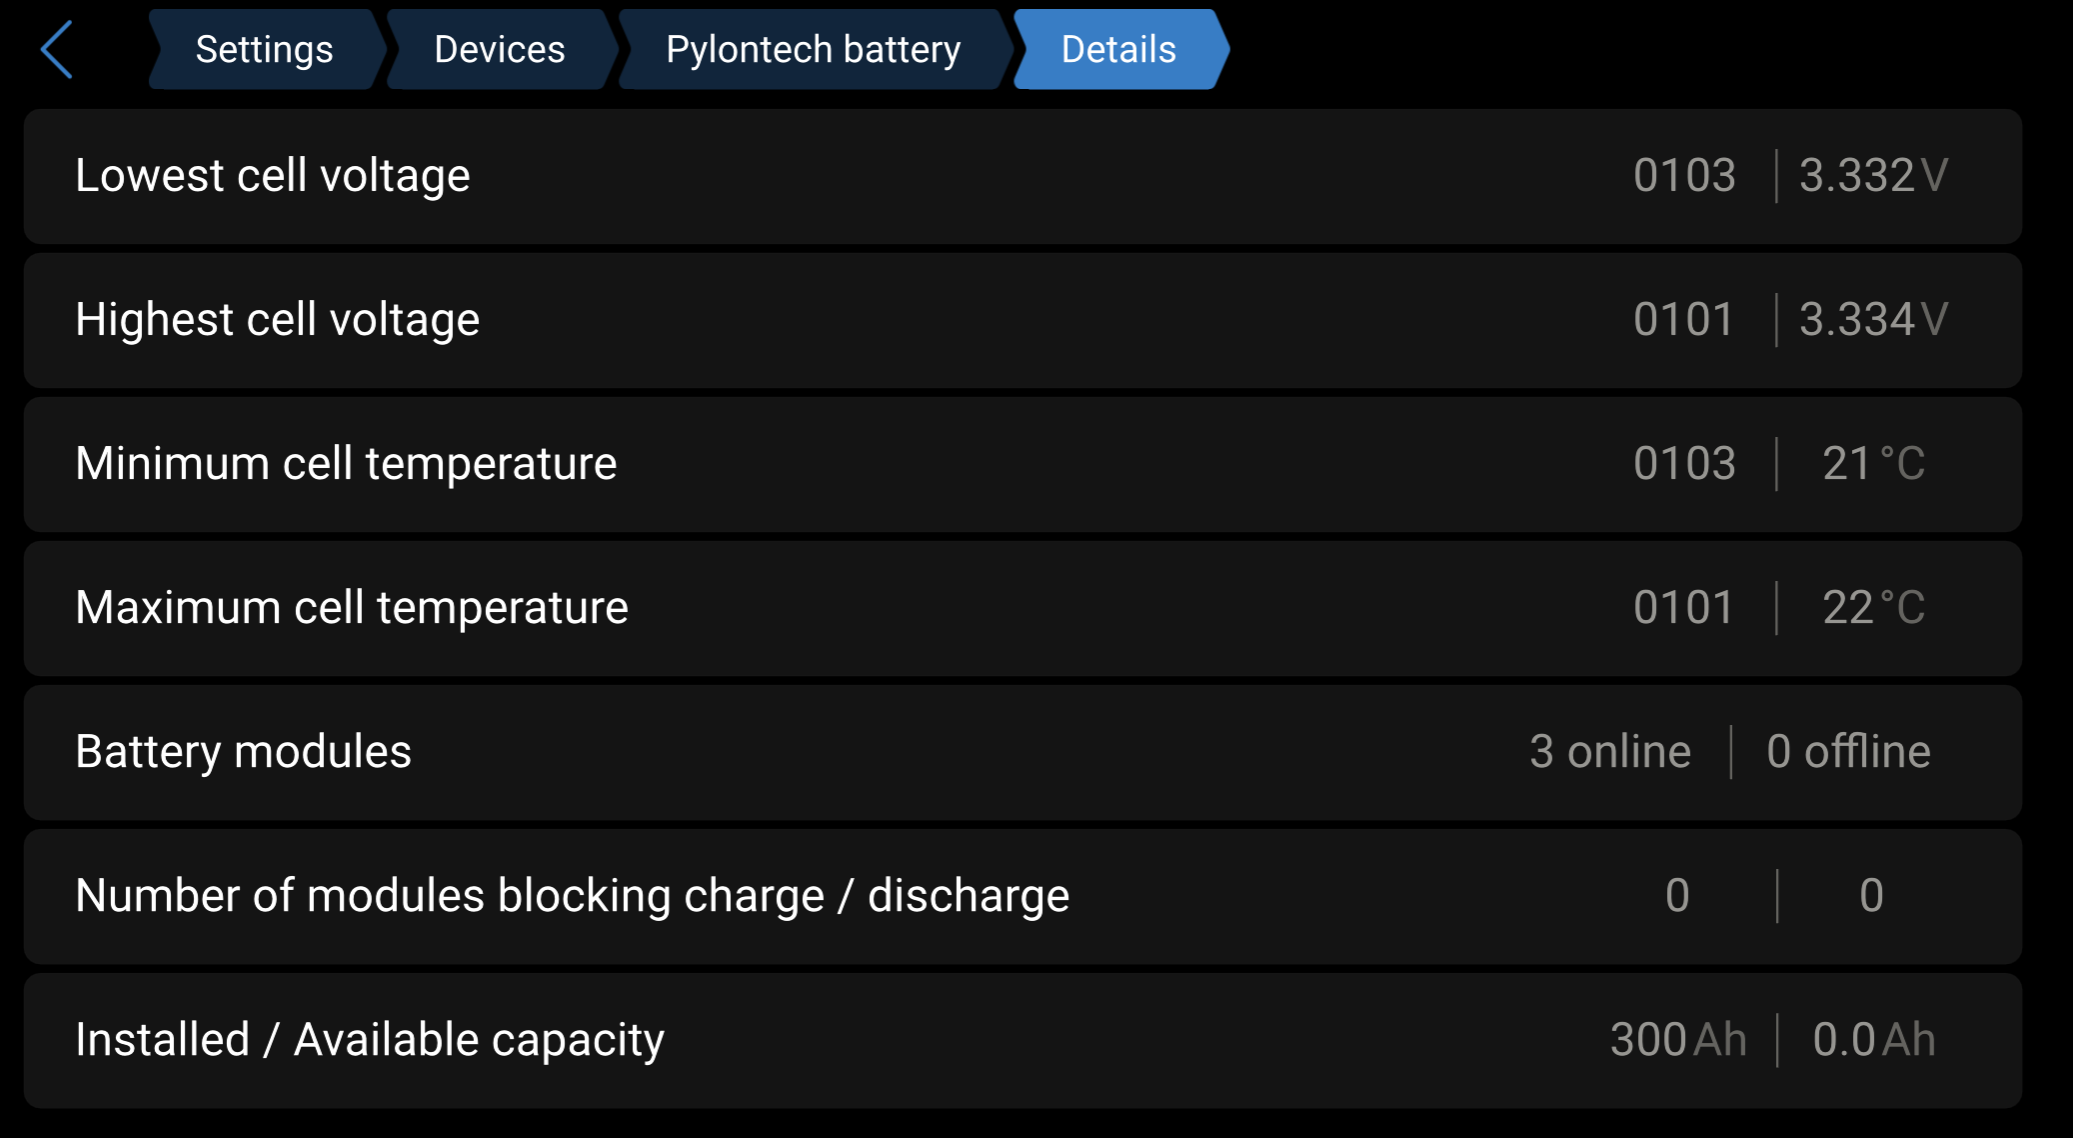Select the 0.0Ah available capacity value
2073x1138 pixels.
[x=1873, y=1040]
